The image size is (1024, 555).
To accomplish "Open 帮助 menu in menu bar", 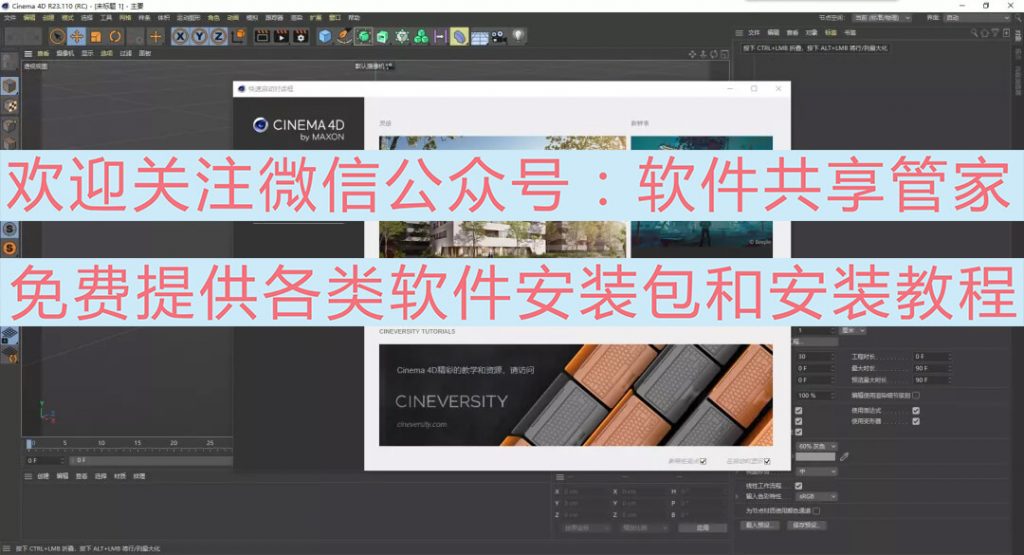I will [354, 18].
